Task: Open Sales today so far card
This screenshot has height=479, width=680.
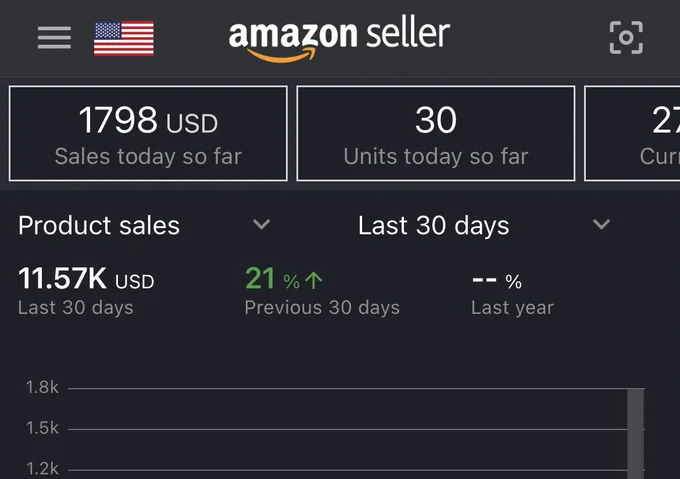Action: click(x=148, y=133)
